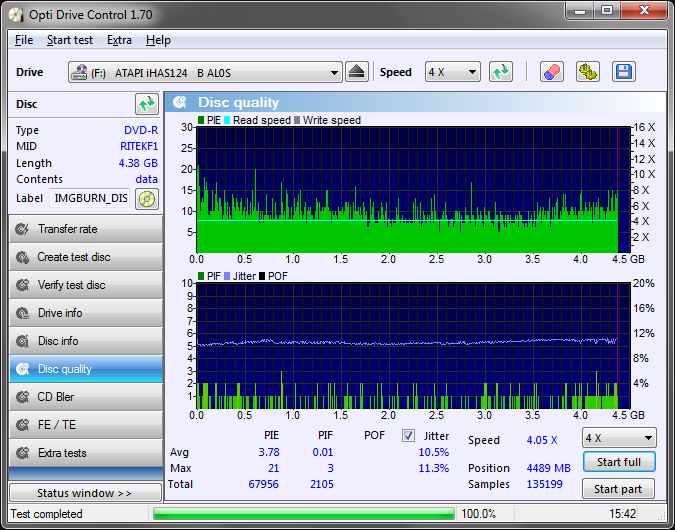Switch to the Transfer rate panel
The width and height of the screenshot is (675, 530).
[86, 229]
